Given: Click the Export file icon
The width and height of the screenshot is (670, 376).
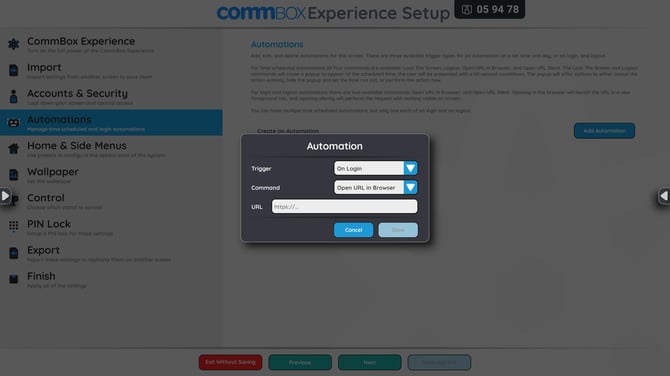Looking at the screenshot, I should [14, 253].
